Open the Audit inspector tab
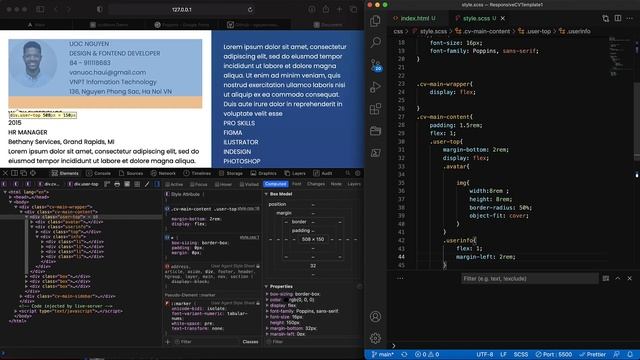 click(x=322, y=173)
